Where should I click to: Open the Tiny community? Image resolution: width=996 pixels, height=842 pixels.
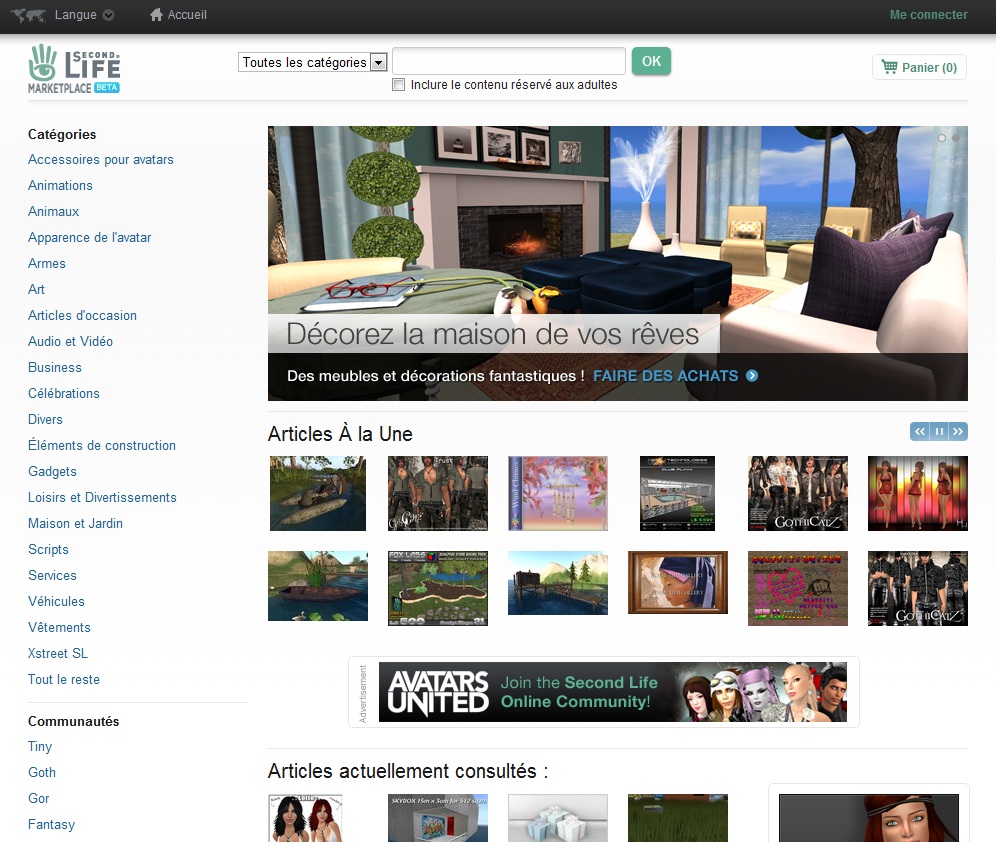[40, 747]
